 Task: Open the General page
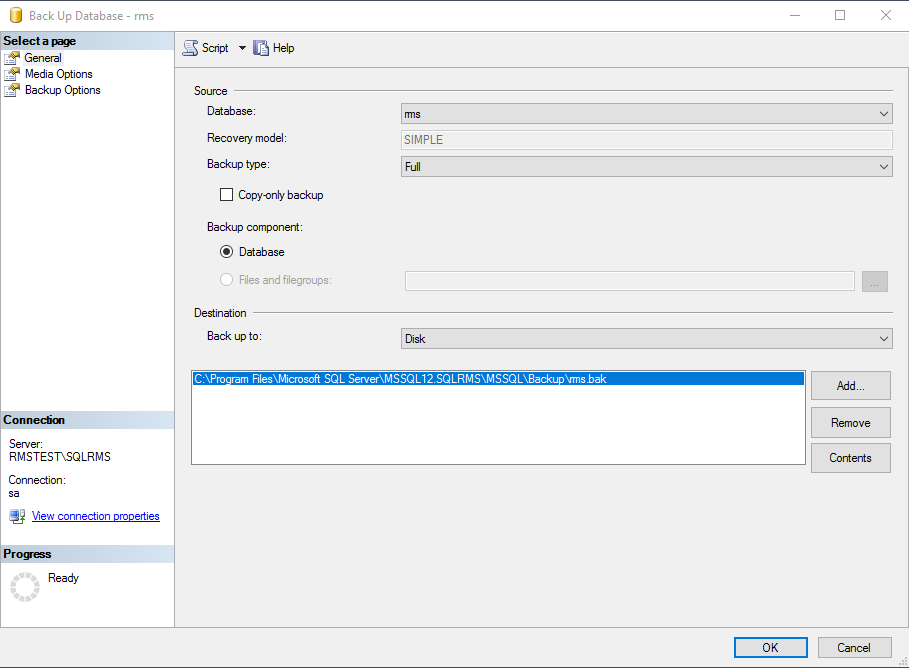click(x=43, y=58)
